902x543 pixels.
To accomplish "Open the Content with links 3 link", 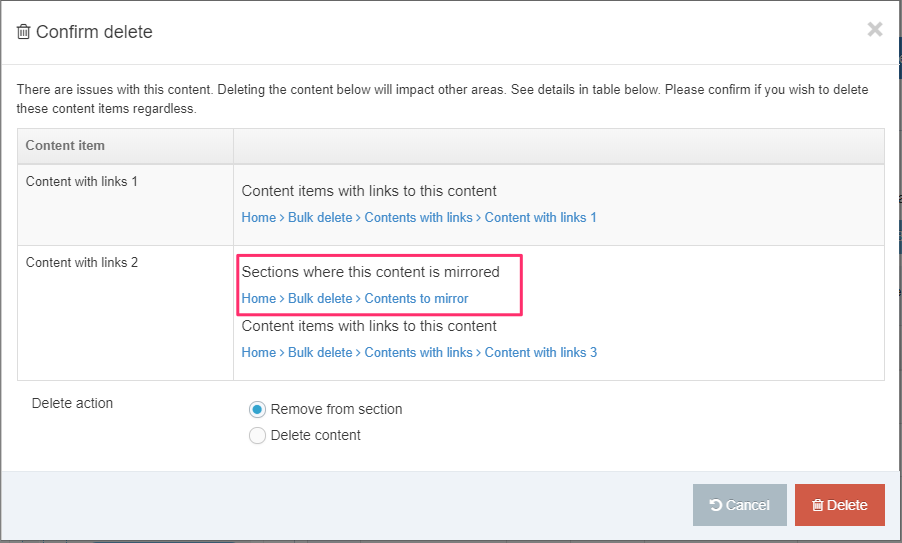I will coord(540,352).
